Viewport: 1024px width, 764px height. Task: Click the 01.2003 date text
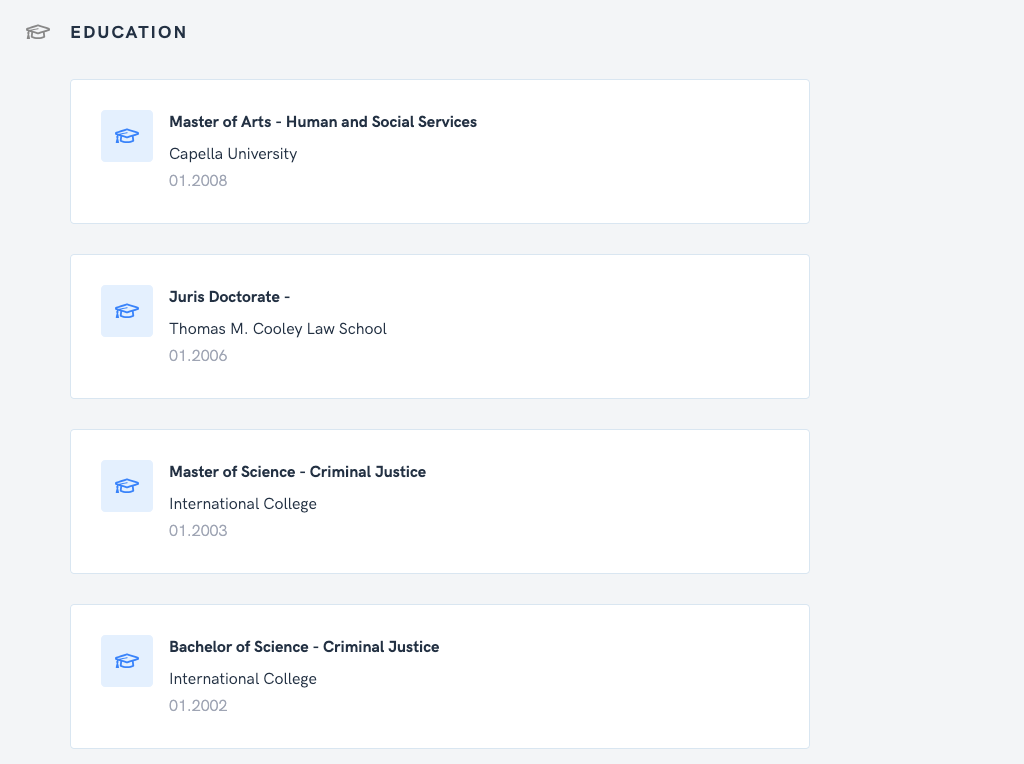pyautogui.click(x=198, y=531)
